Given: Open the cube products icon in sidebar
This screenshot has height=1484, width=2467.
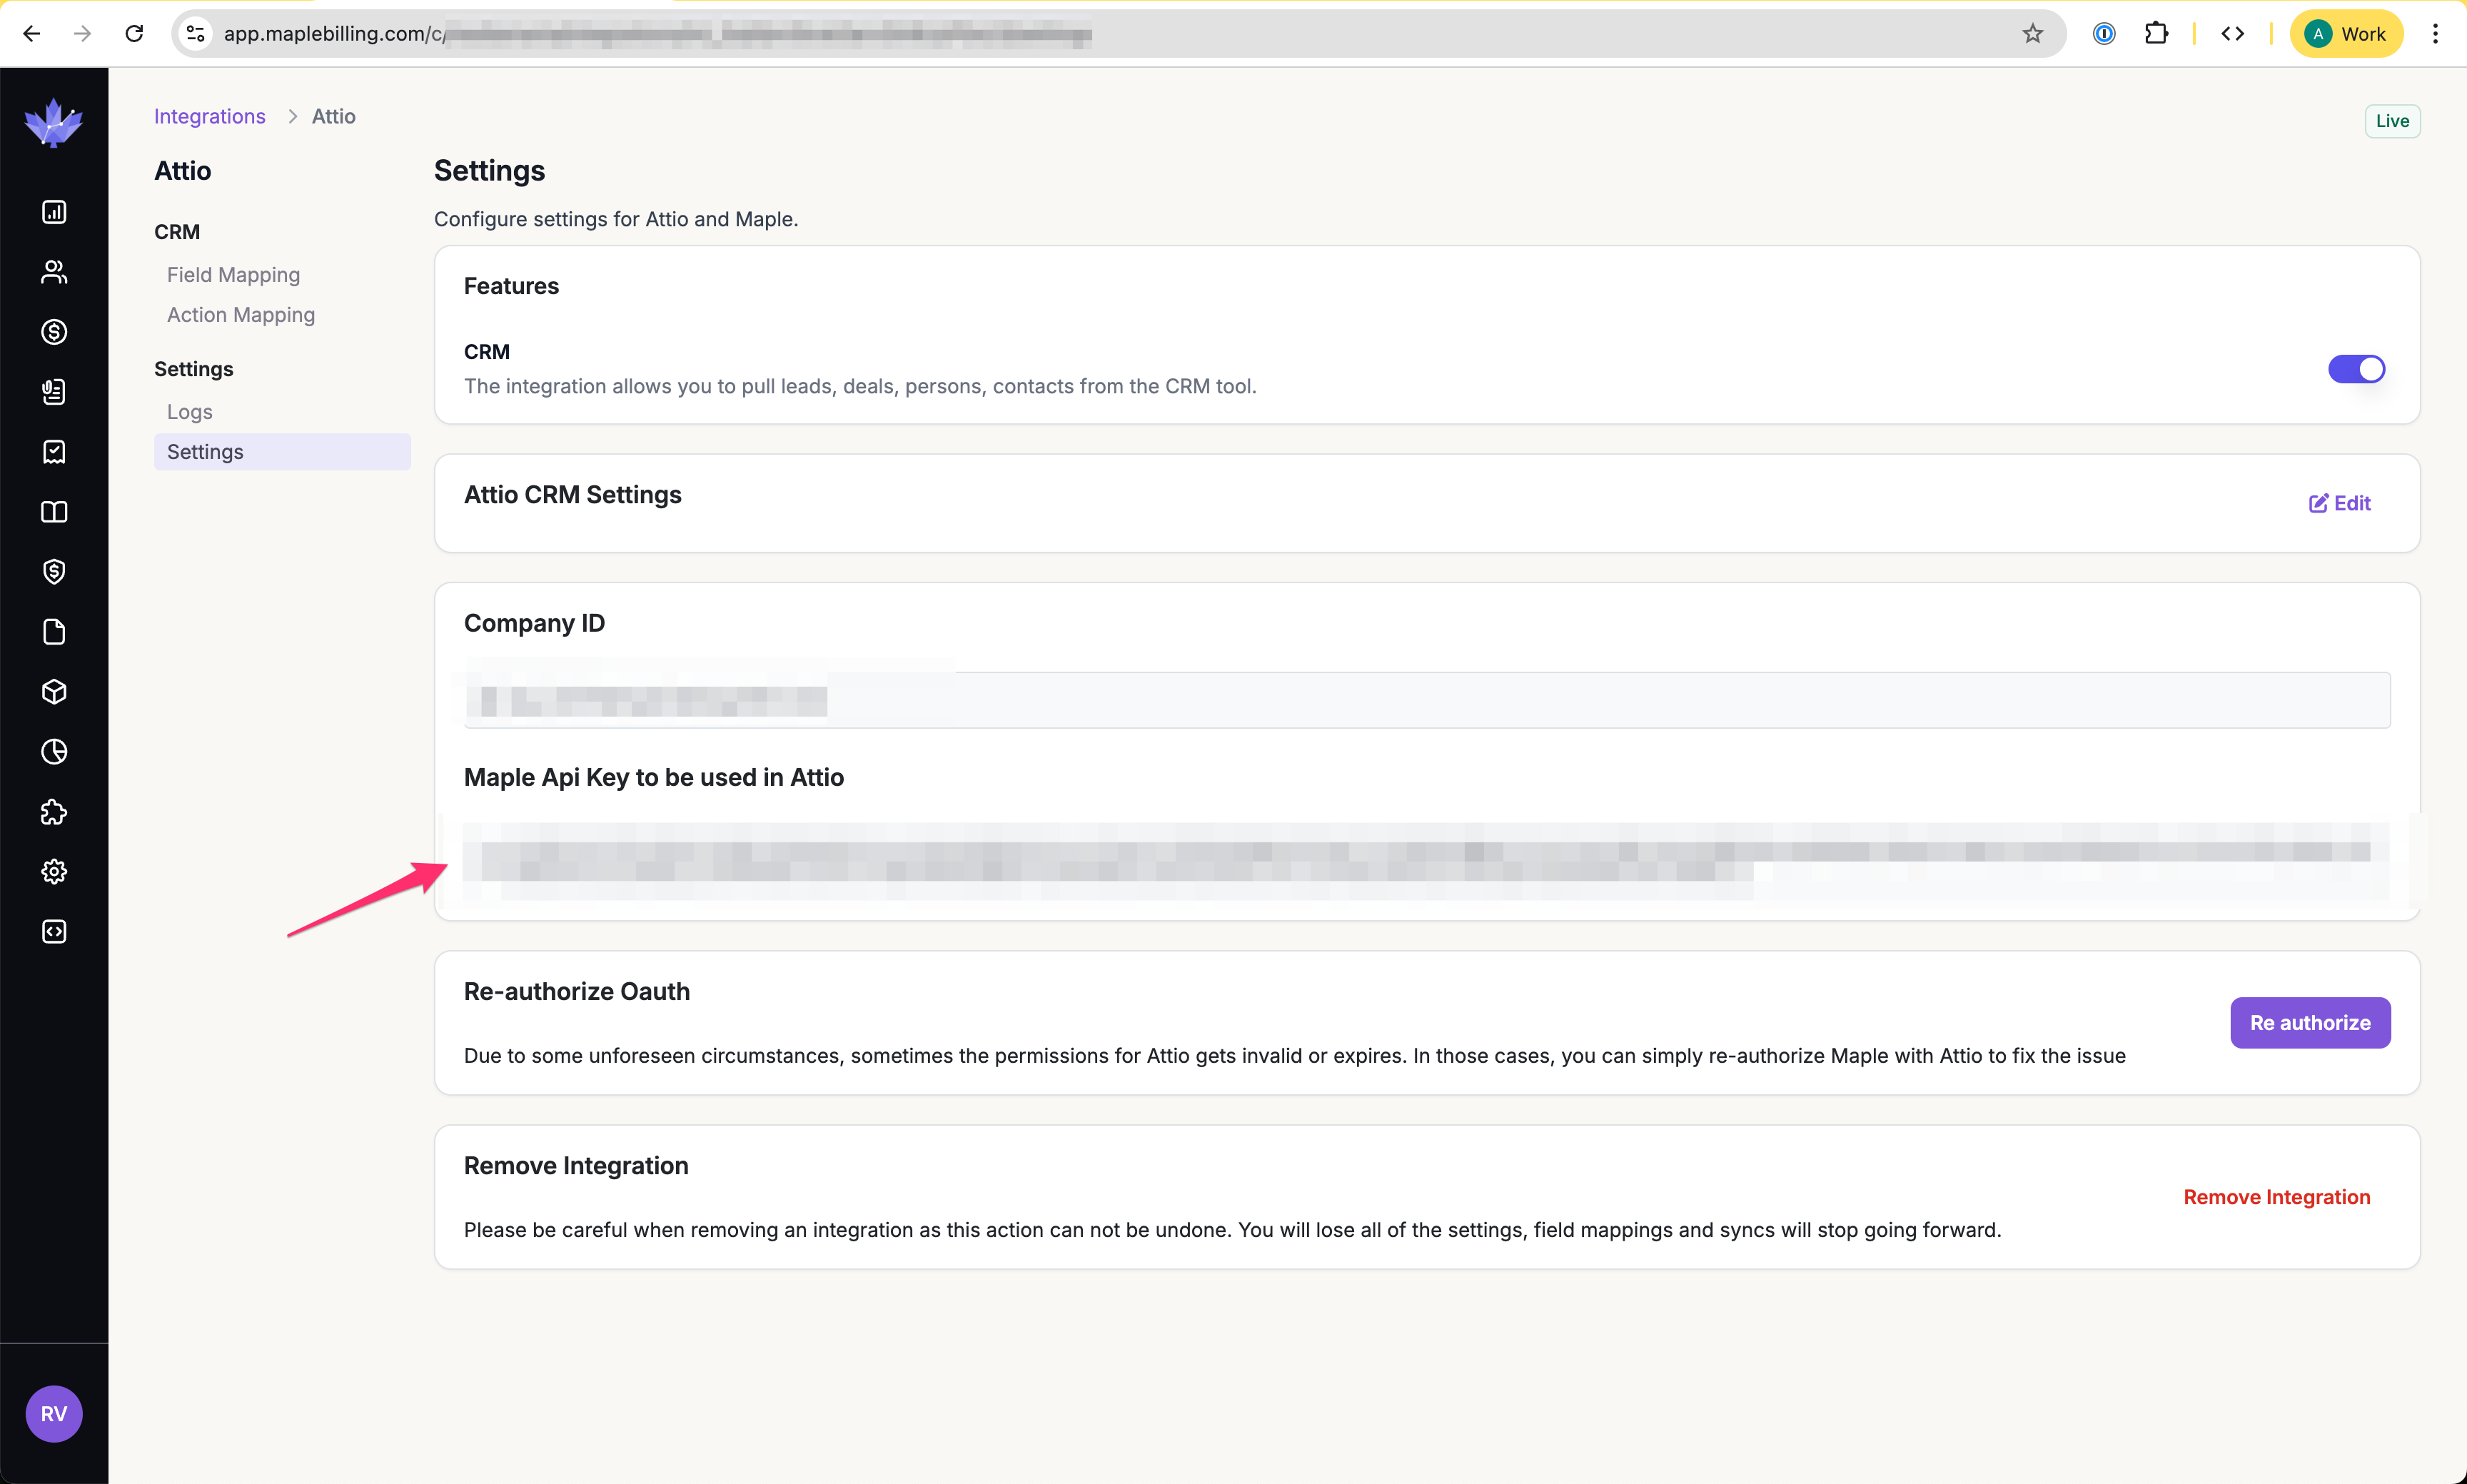Looking at the screenshot, I should [54, 692].
